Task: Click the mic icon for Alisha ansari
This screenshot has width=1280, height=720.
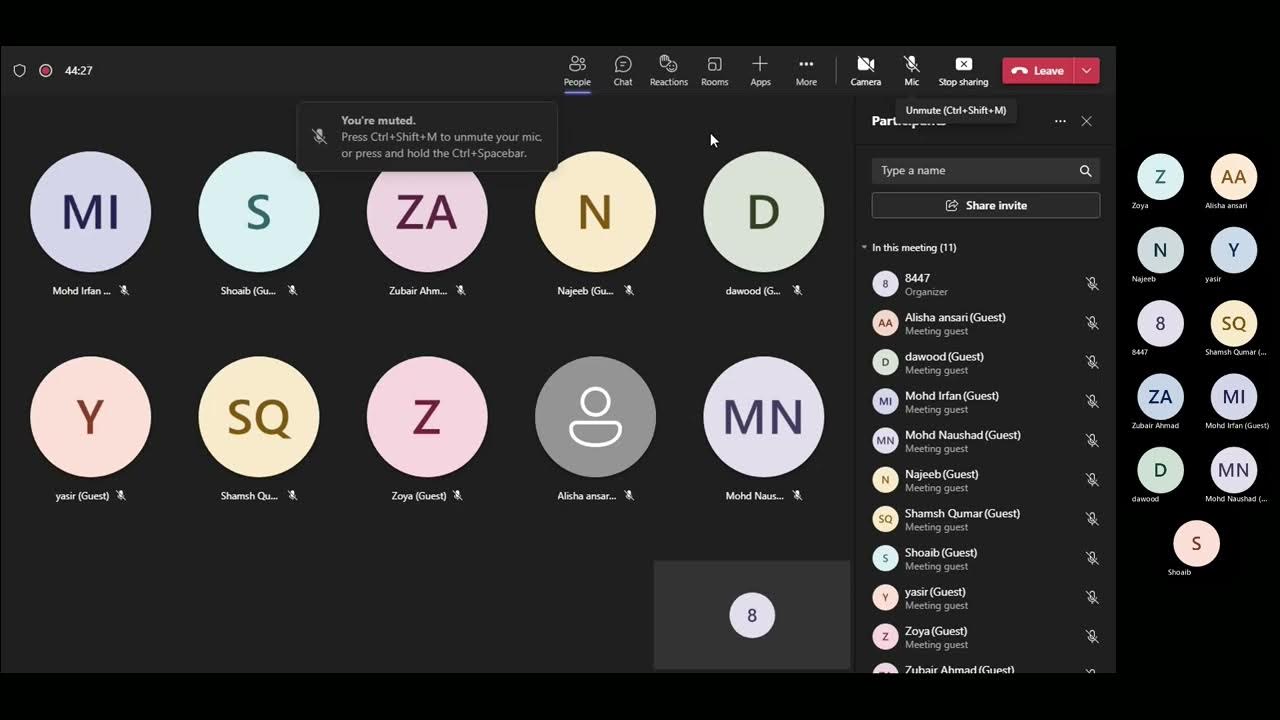Action: [x=1092, y=323]
